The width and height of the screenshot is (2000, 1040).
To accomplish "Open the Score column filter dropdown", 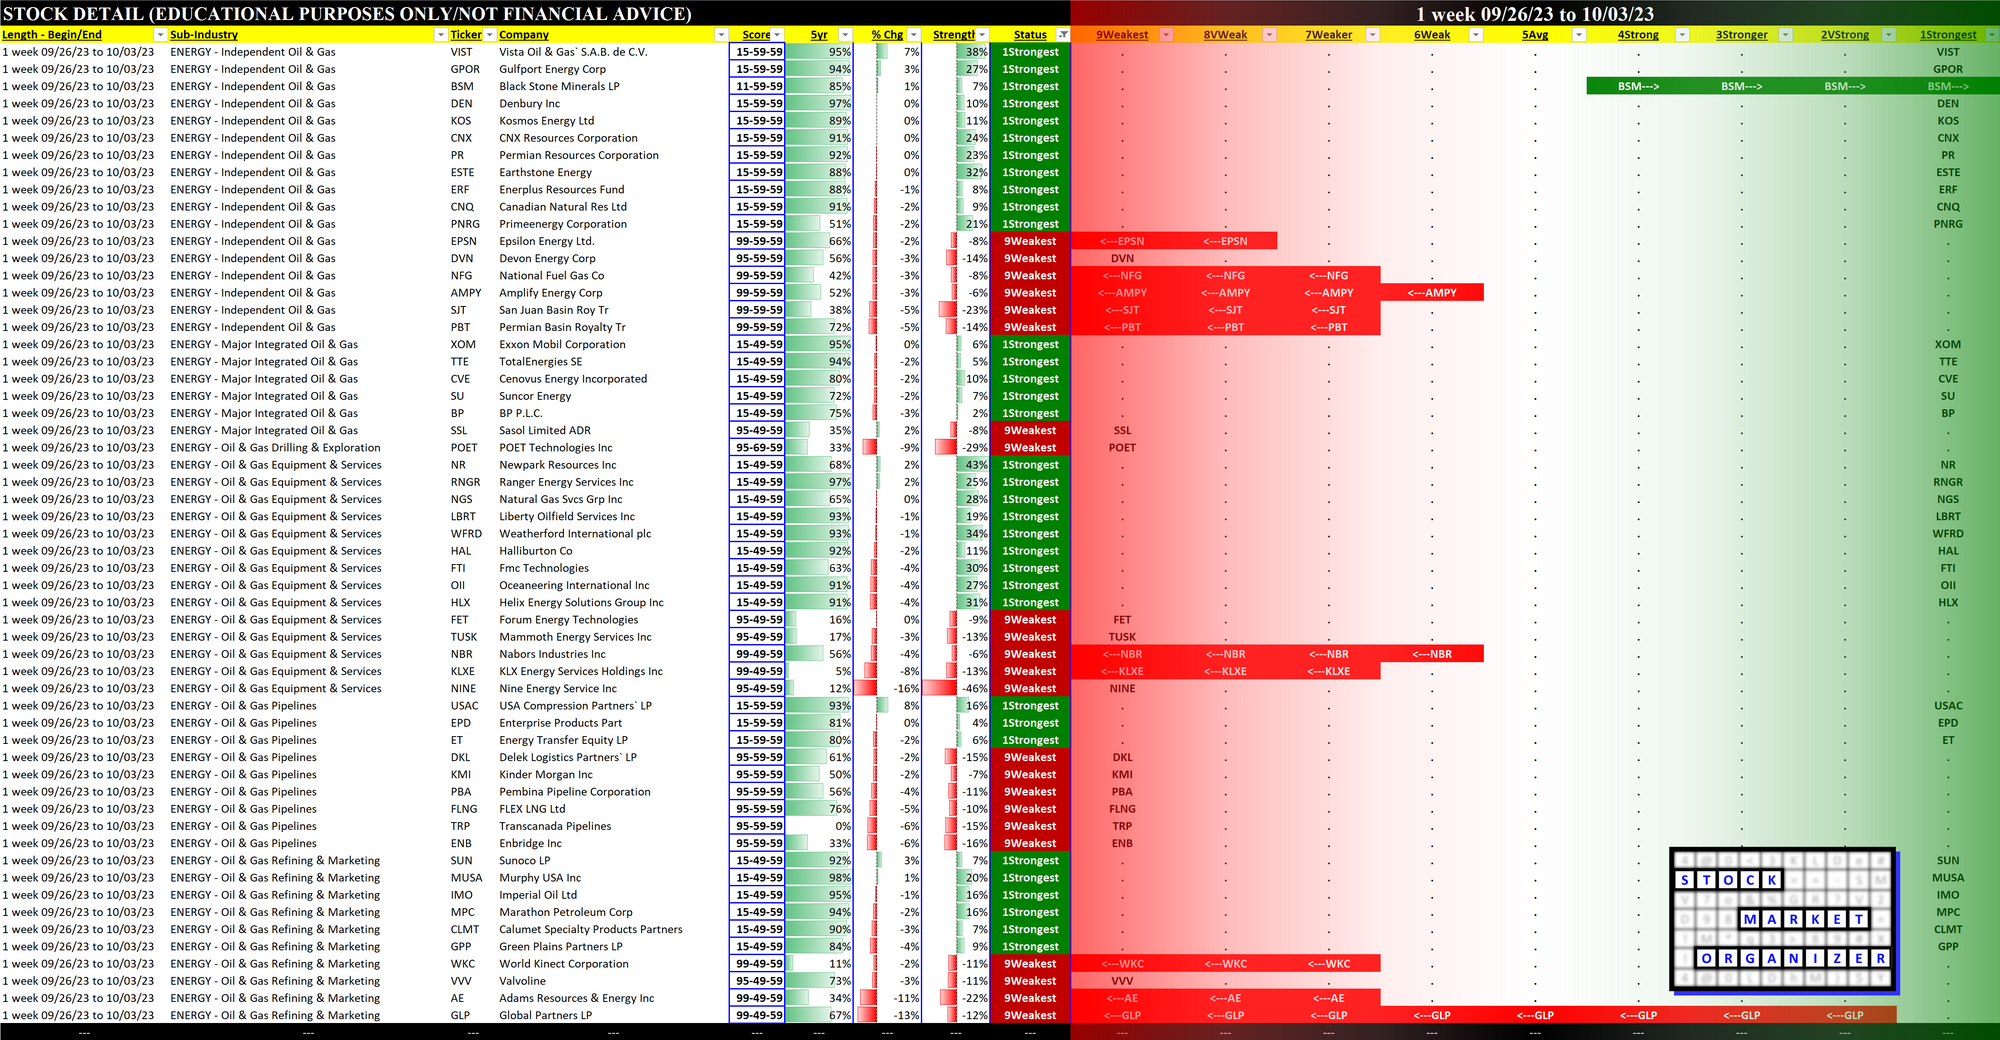I will pyautogui.click(x=777, y=35).
